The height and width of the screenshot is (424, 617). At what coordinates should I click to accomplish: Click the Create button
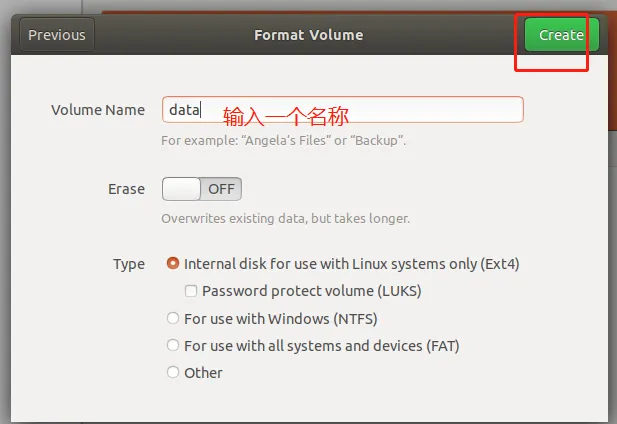[560, 35]
